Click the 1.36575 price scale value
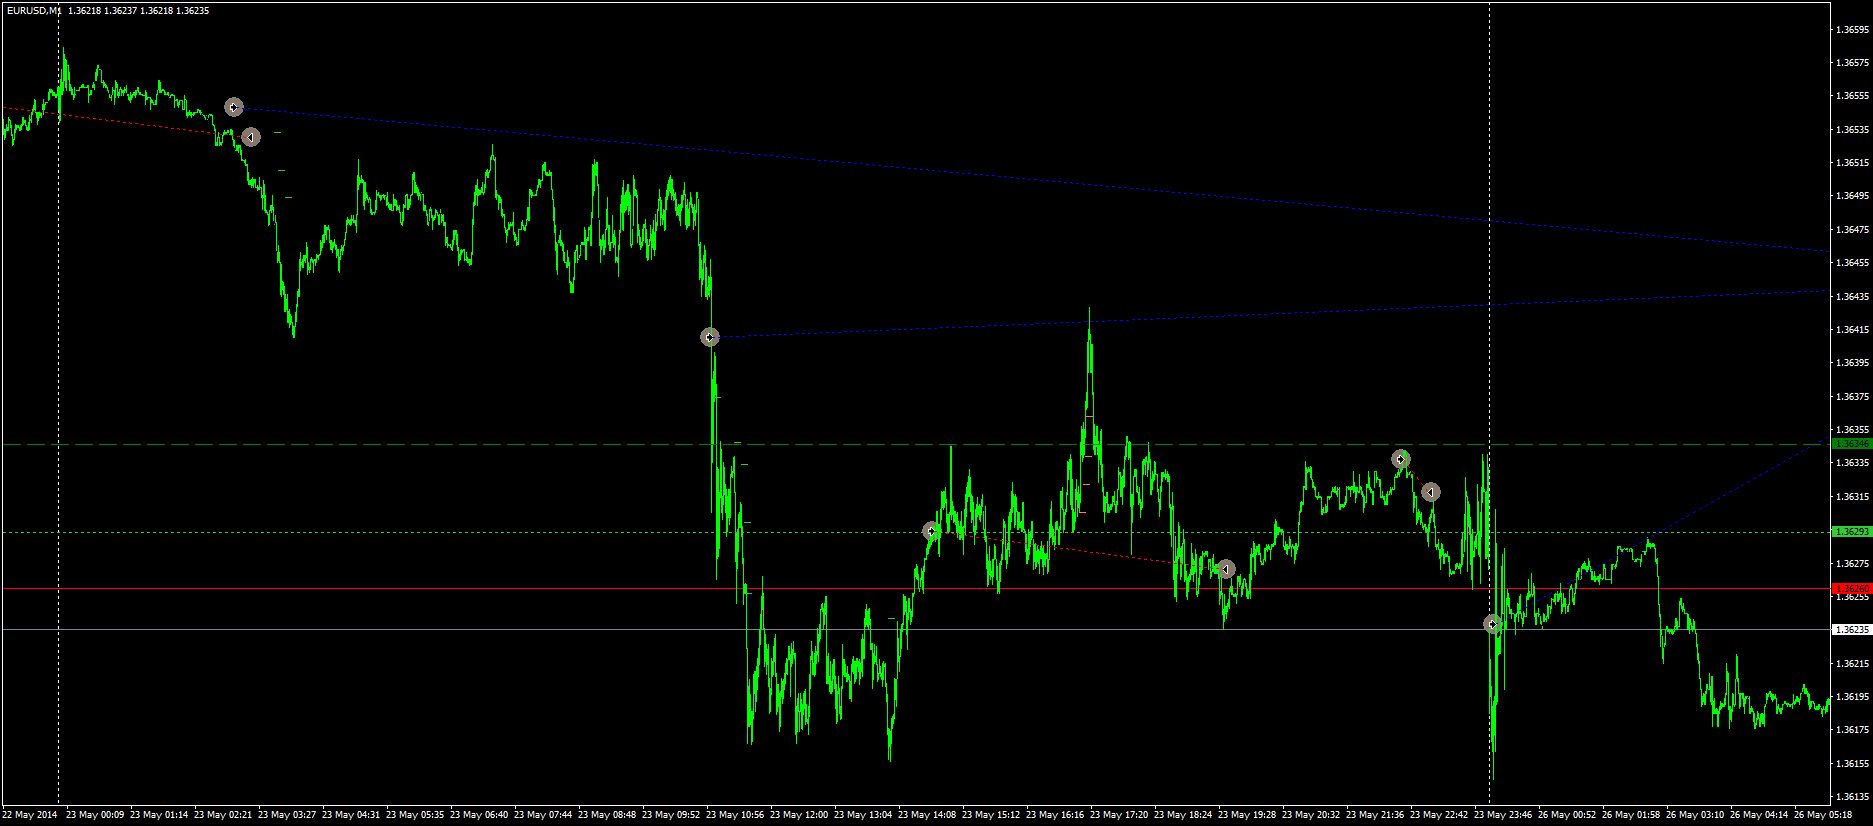The width and height of the screenshot is (1873, 826). (x=1852, y=62)
